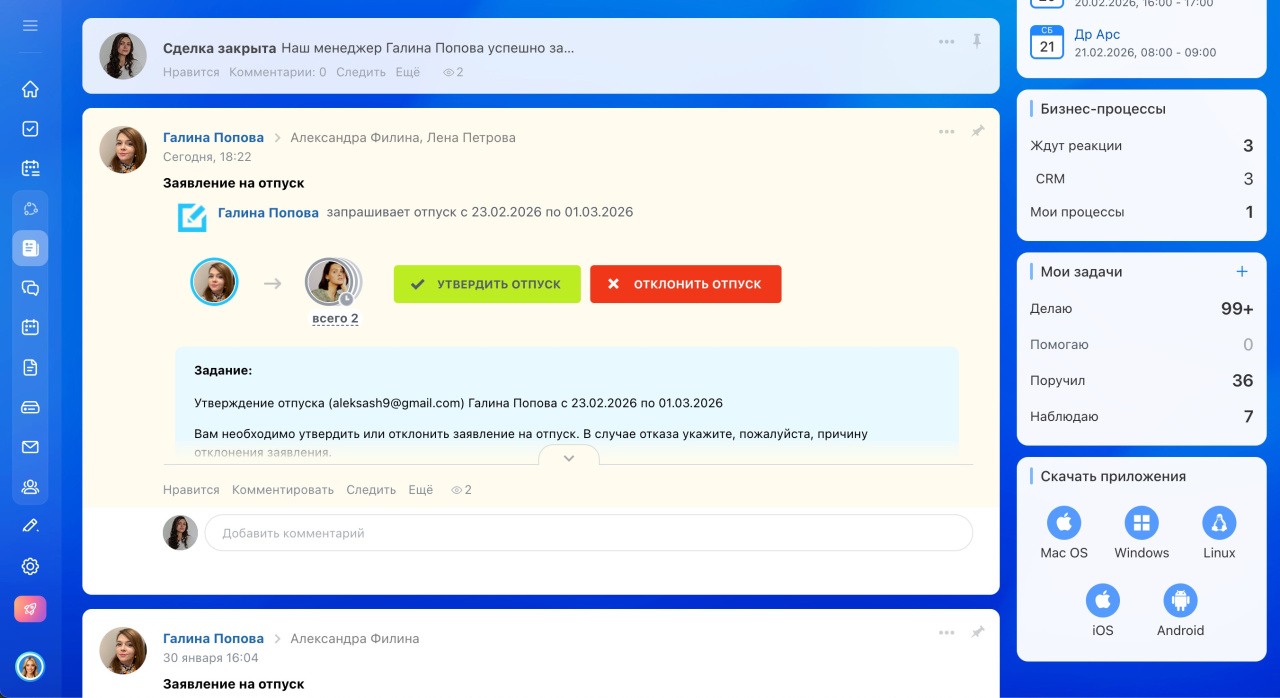Screen dimensions: 1280x698
Task: Open 'Ждут реакции' business processes
Action: 1076,146
